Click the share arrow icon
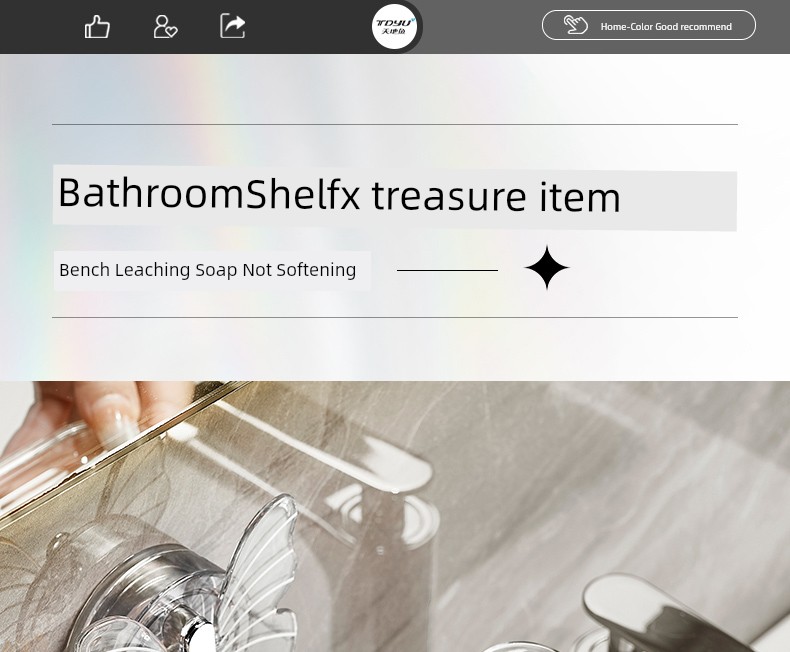The height and width of the screenshot is (652, 790). [x=233, y=26]
